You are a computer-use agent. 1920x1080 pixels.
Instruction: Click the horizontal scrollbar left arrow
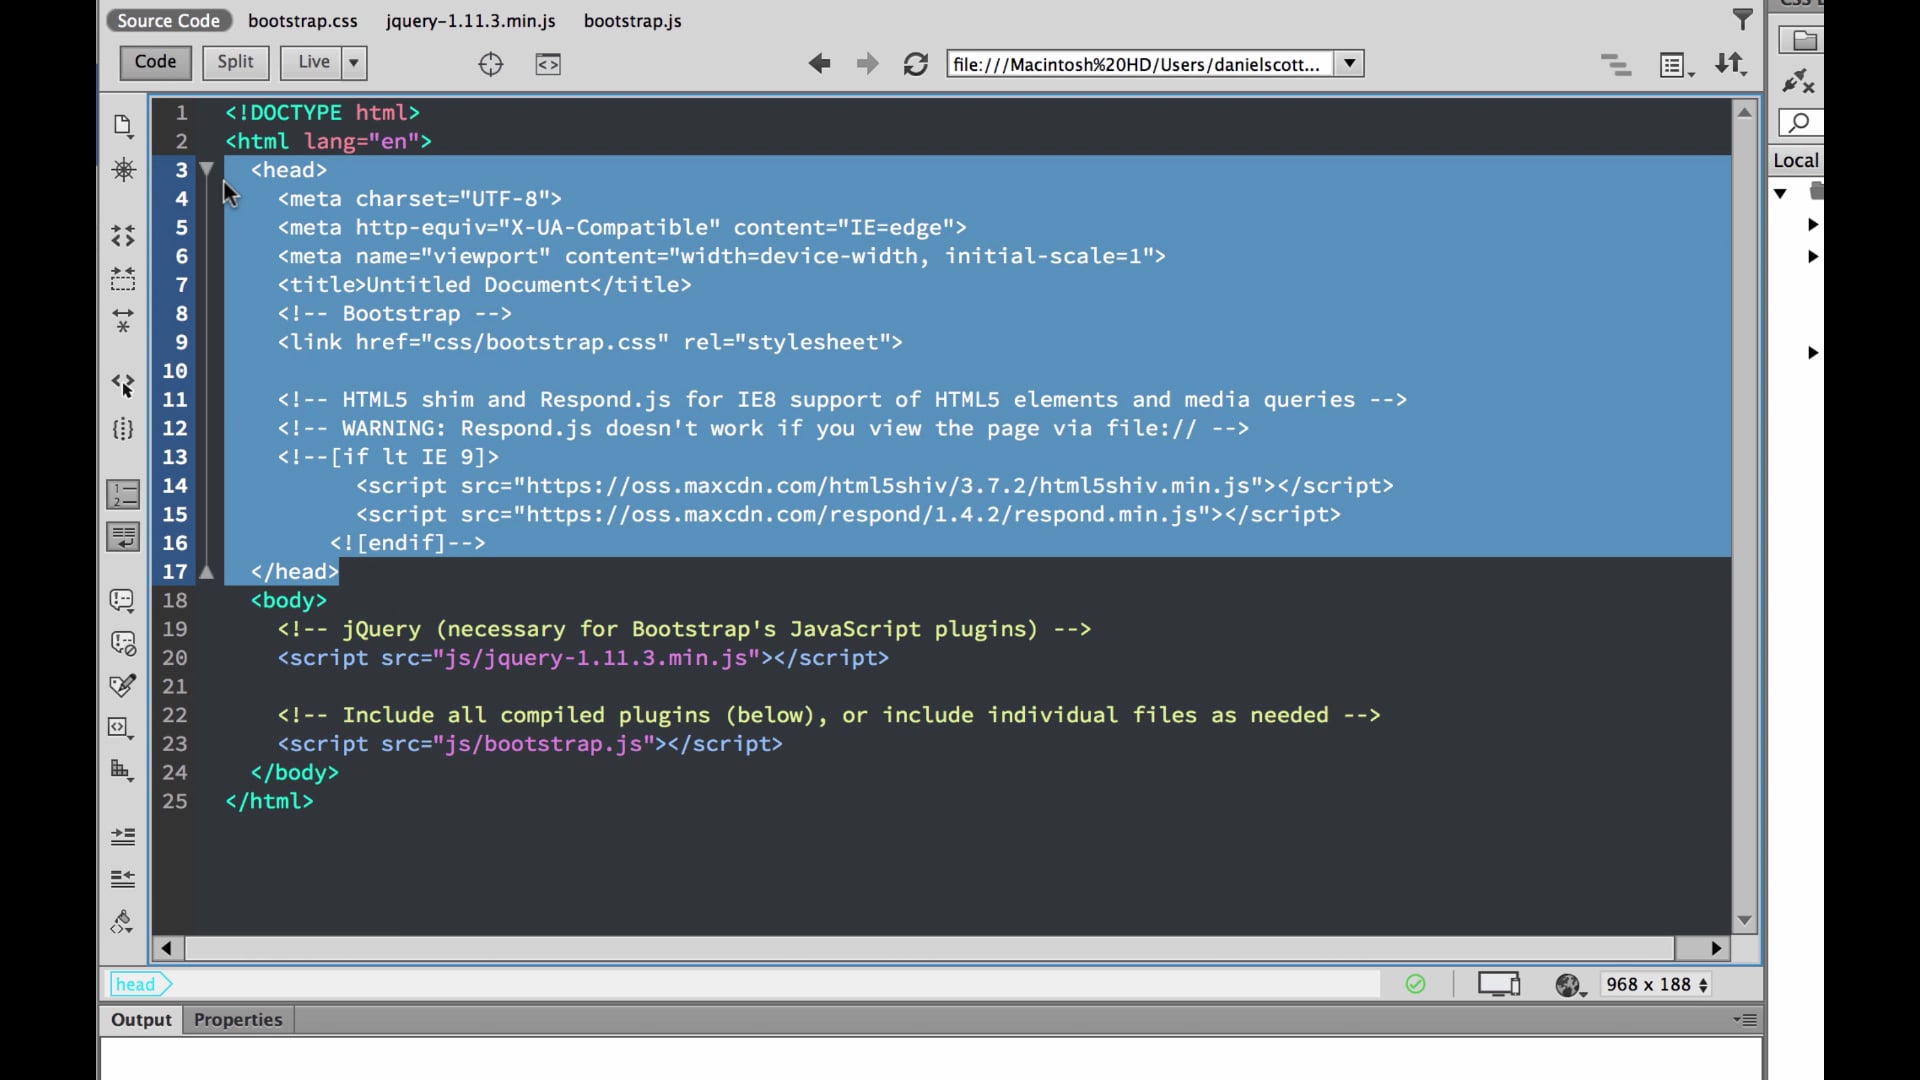(x=166, y=948)
